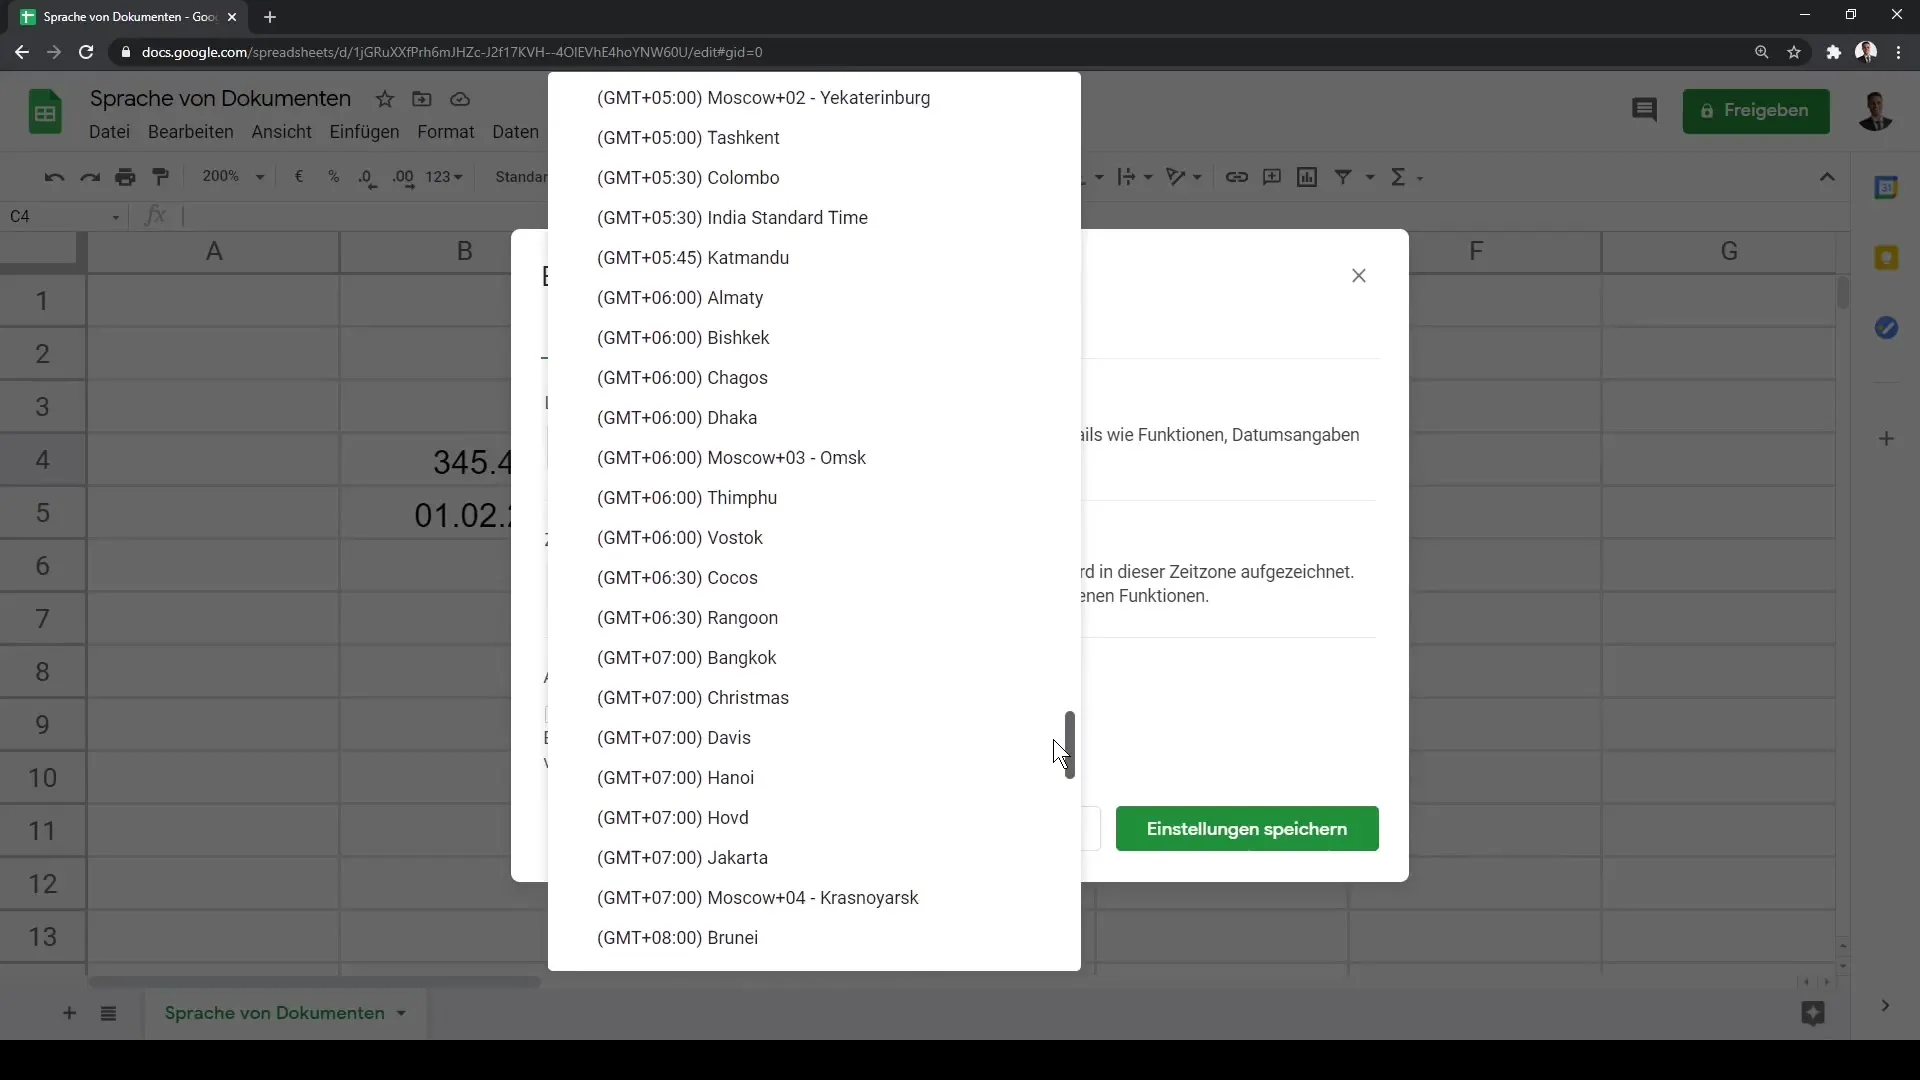Close the settings dialog with X
The height and width of the screenshot is (1080, 1920).
click(x=1358, y=276)
